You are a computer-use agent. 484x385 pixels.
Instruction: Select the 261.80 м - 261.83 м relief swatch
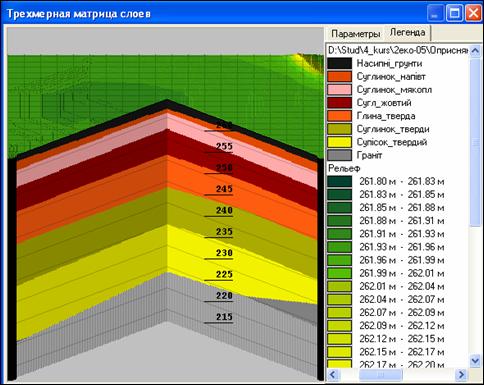click(x=339, y=181)
